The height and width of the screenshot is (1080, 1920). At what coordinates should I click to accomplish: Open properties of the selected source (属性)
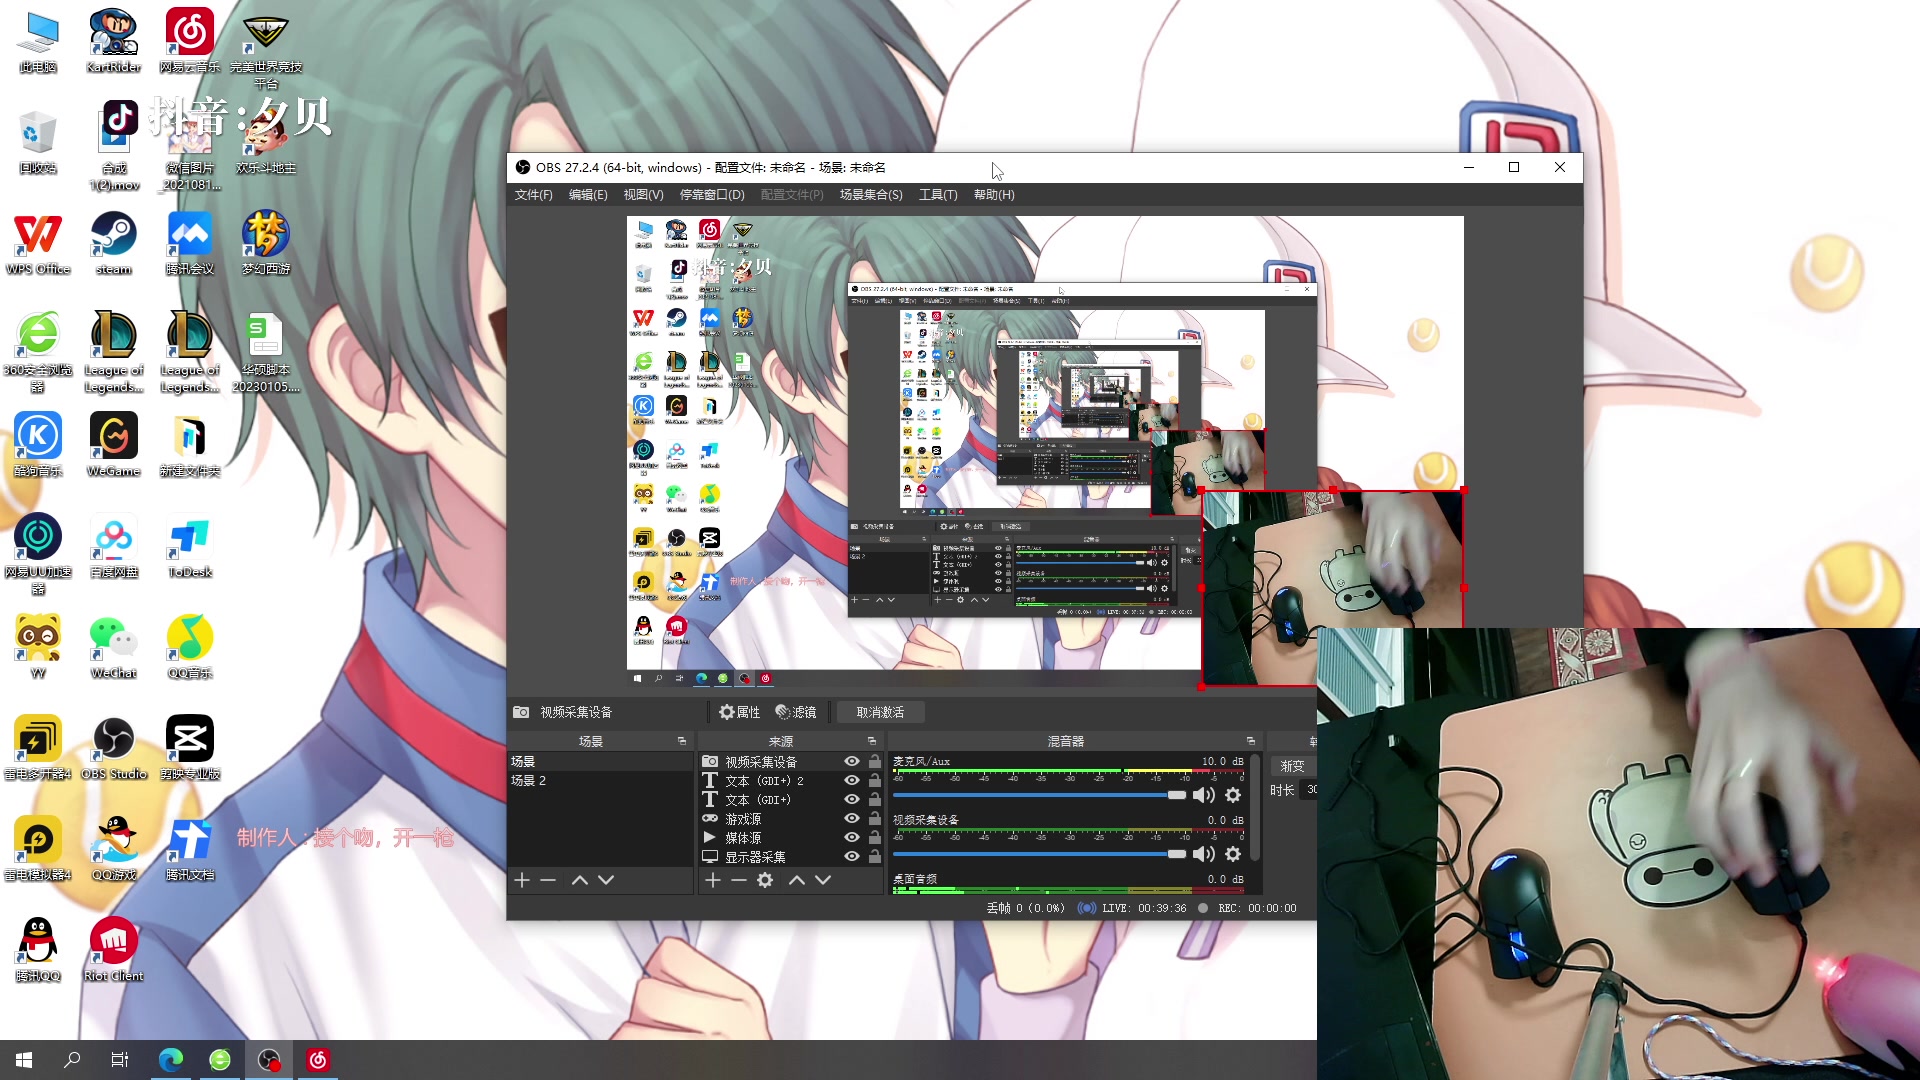point(740,712)
